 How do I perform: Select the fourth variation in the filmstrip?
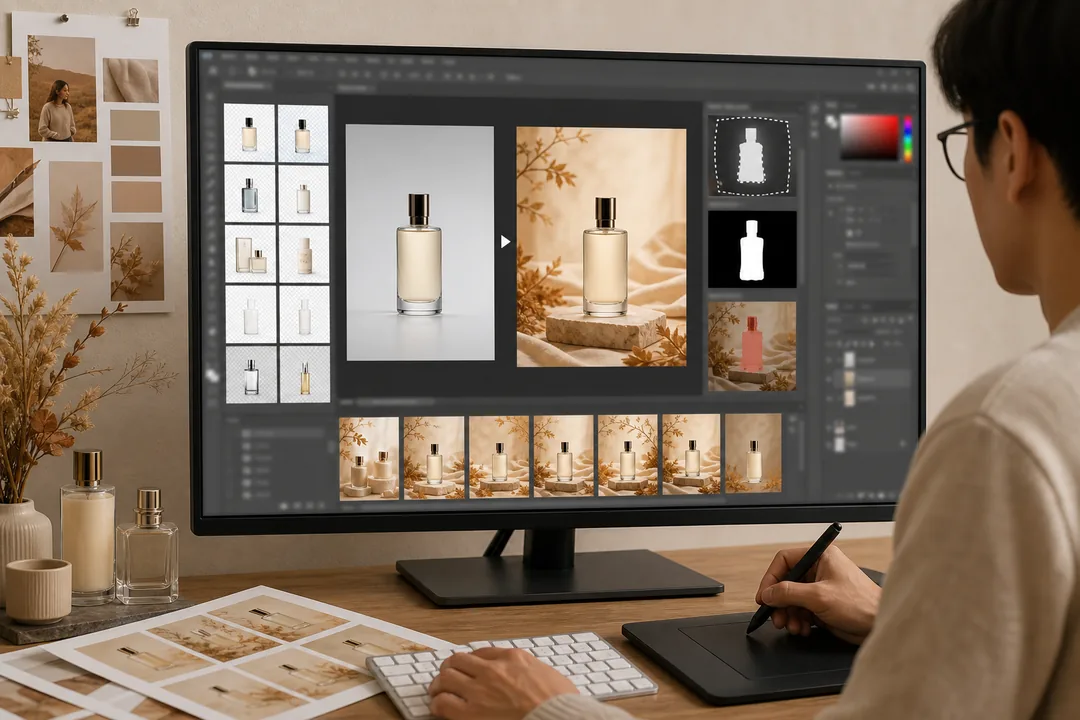pyautogui.click(x=563, y=455)
